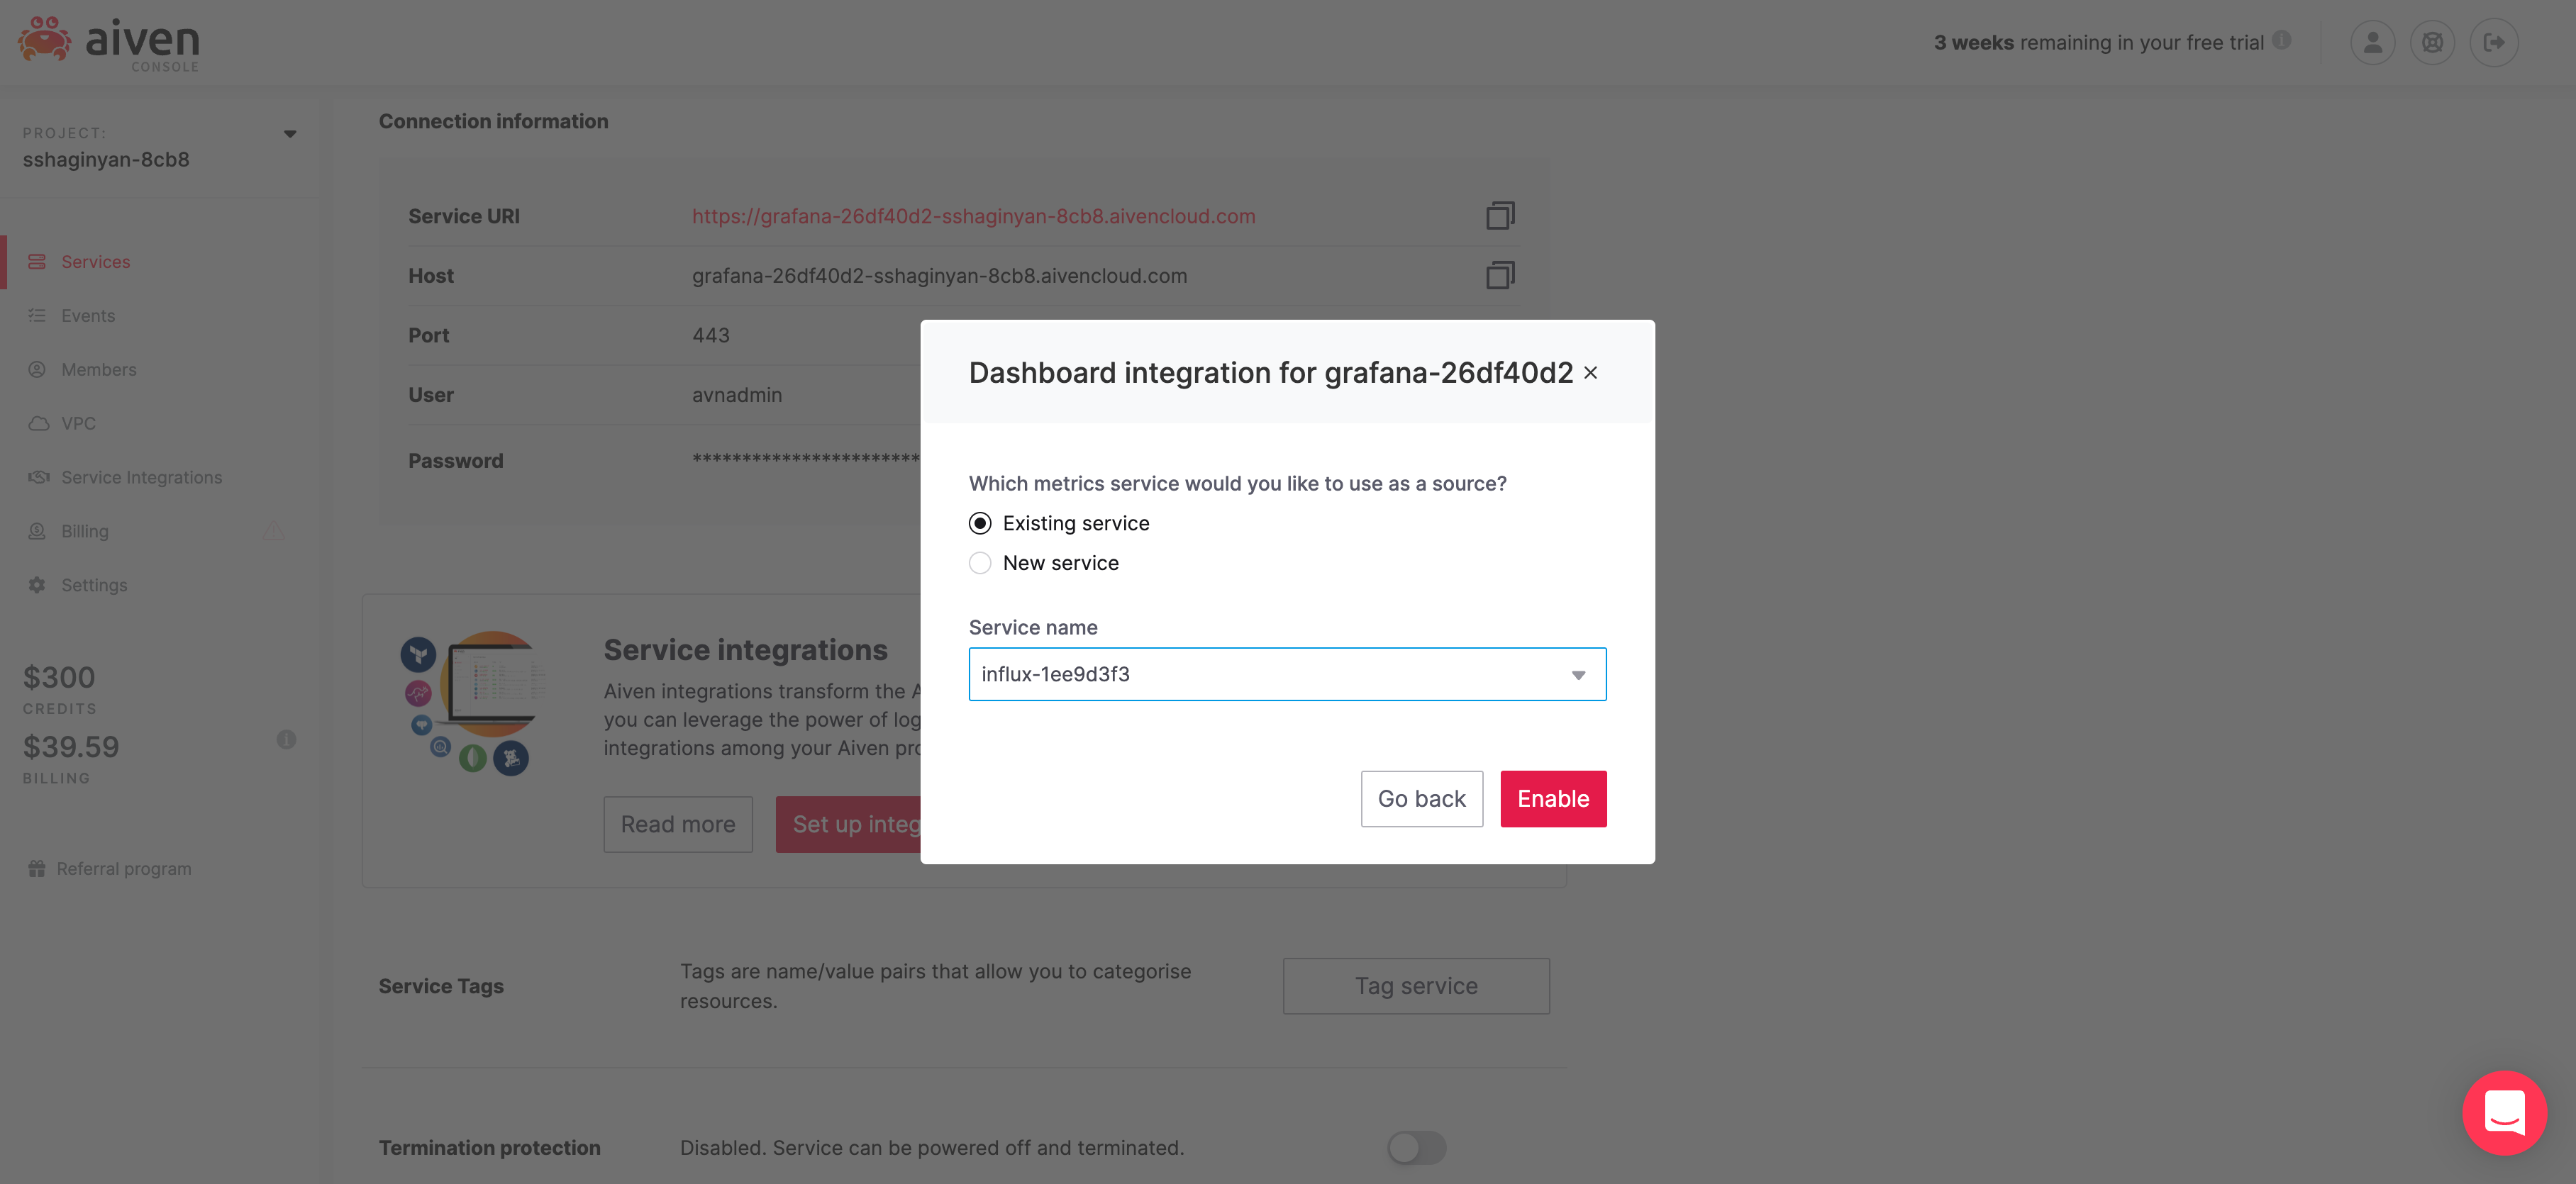Click the Tag service button
Image resolution: width=2576 pixels, height=1184 pixels.
pos(1415,987)
